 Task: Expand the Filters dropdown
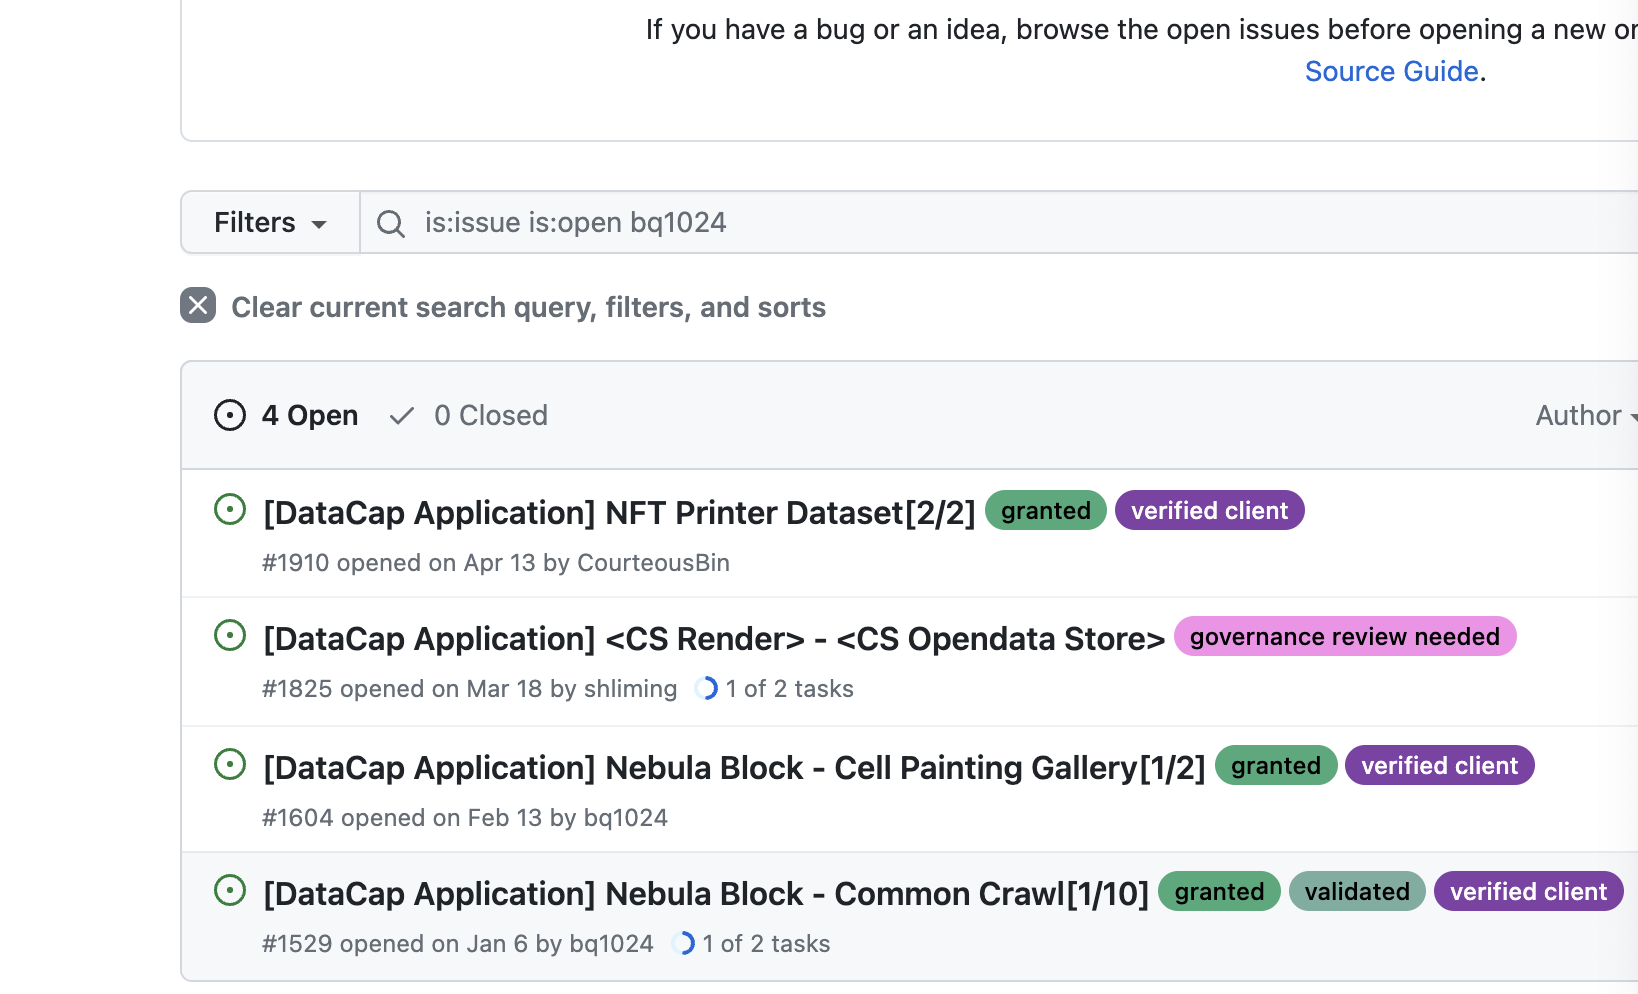(269, 222)
